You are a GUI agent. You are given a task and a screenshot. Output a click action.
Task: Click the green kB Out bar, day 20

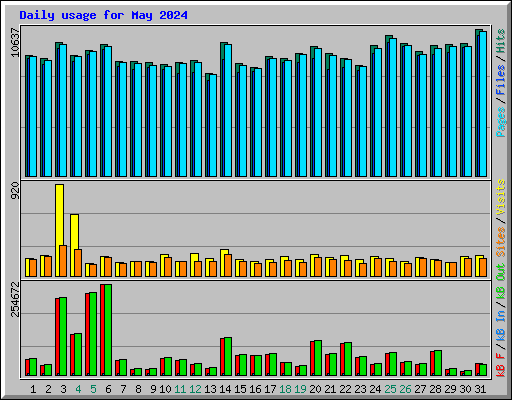(318, 358)
